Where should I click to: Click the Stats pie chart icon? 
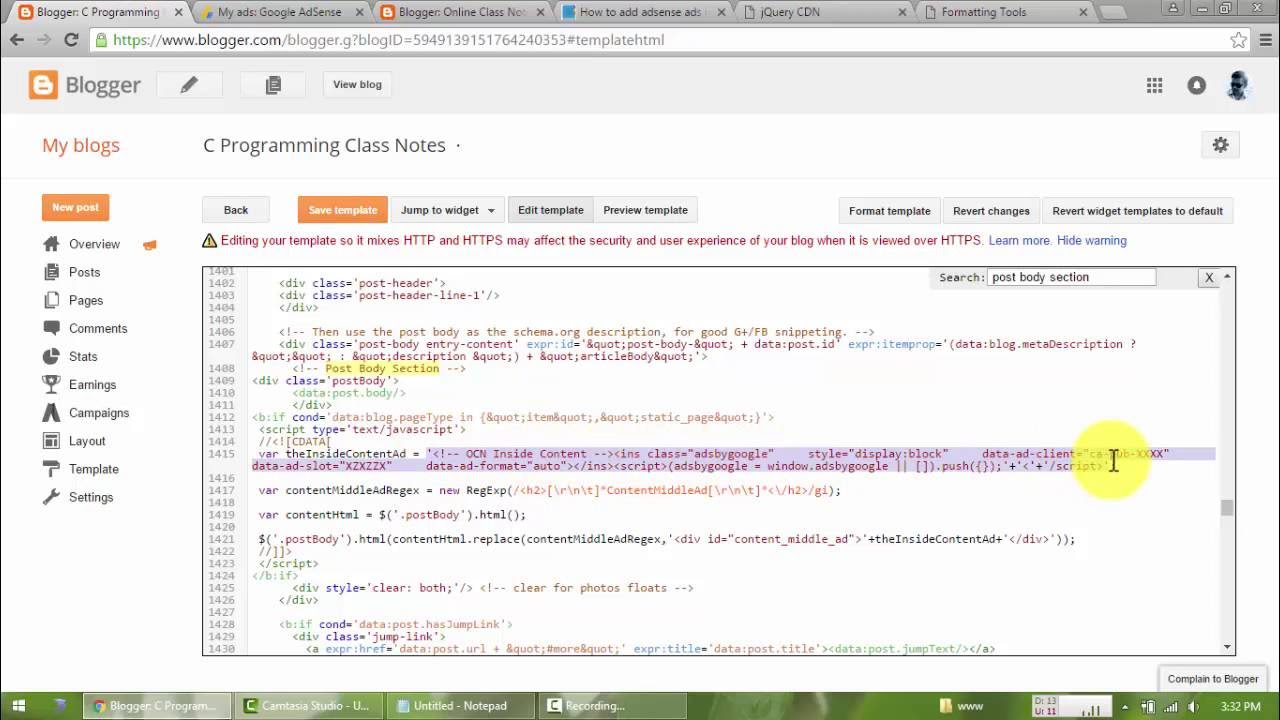point(51,356)
